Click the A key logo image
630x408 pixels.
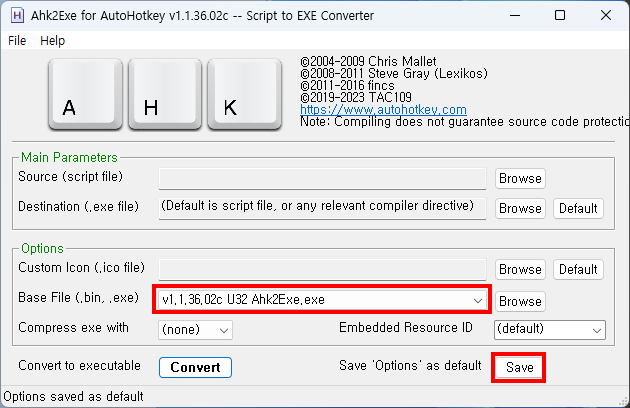(x=85, y=94)
